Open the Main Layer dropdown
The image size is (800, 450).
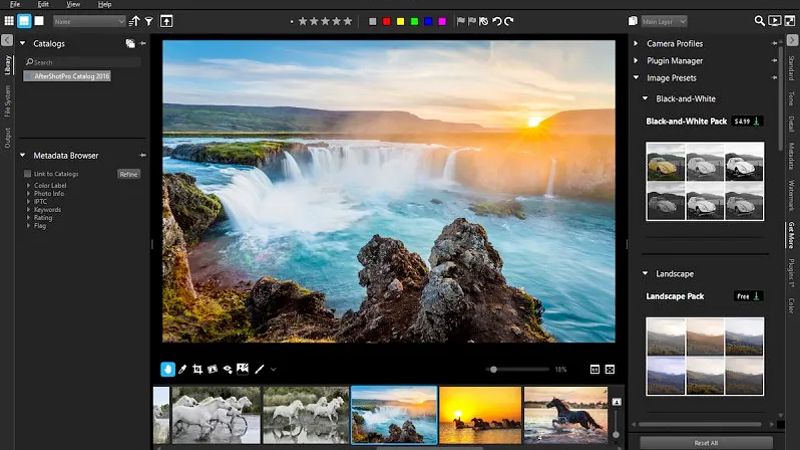pyautogui.click(x=664, y=21)
